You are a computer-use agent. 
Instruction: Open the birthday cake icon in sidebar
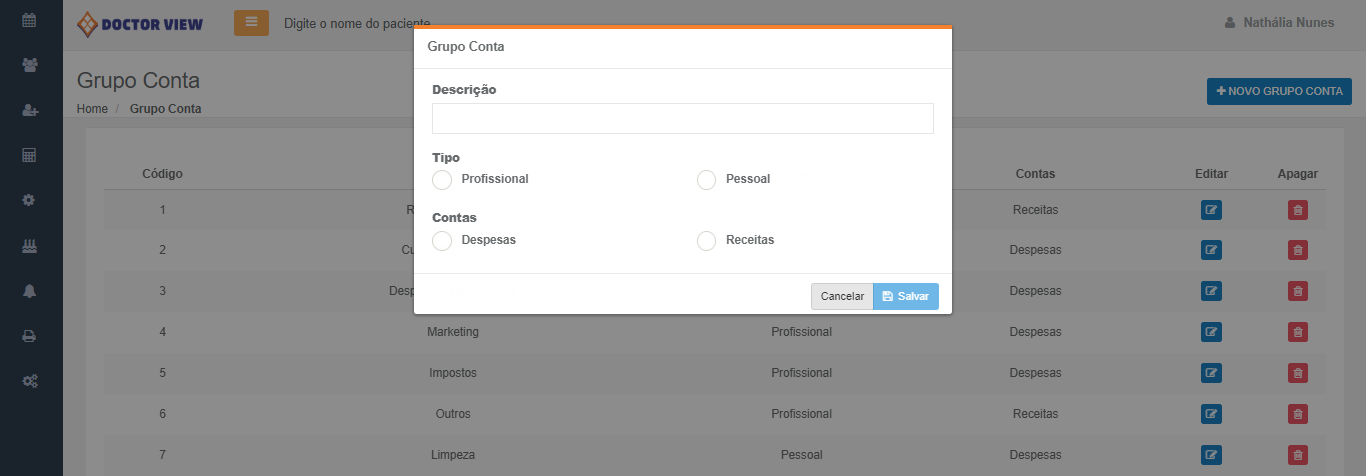pos(30,245)
